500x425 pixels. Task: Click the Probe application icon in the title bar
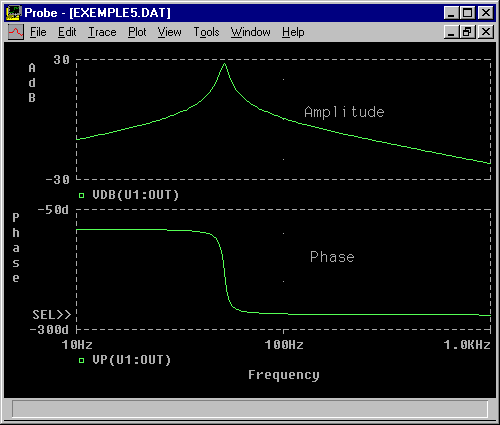point(14,13)
